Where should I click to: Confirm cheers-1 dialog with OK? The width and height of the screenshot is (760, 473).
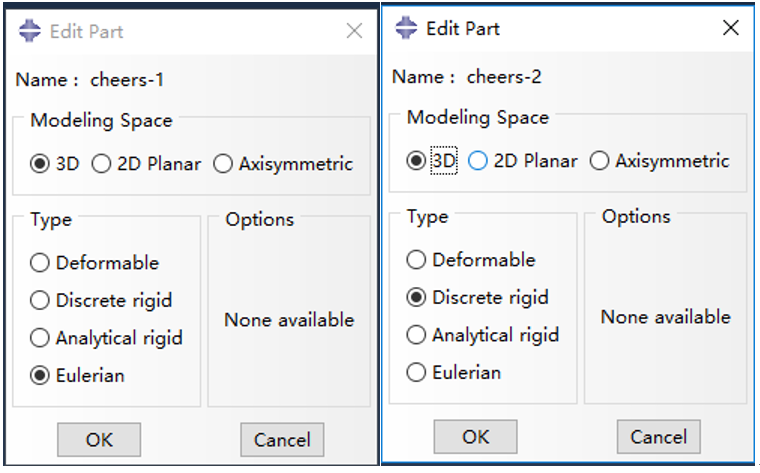tap(99, 440)
